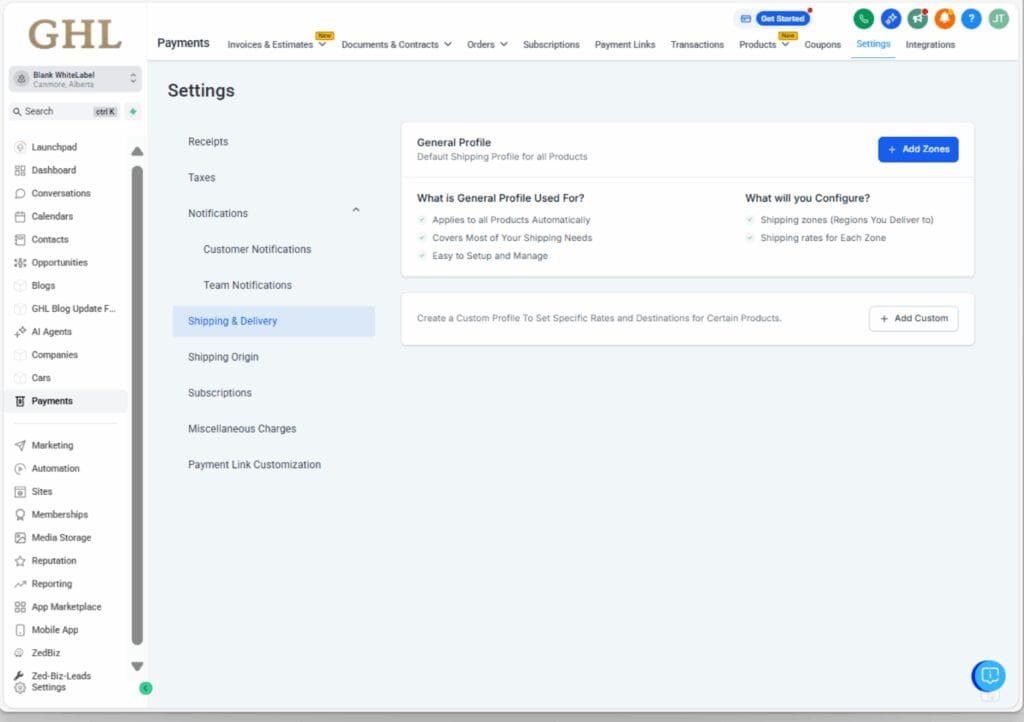
Task: Click the sidebar search field
Action: 60,112
